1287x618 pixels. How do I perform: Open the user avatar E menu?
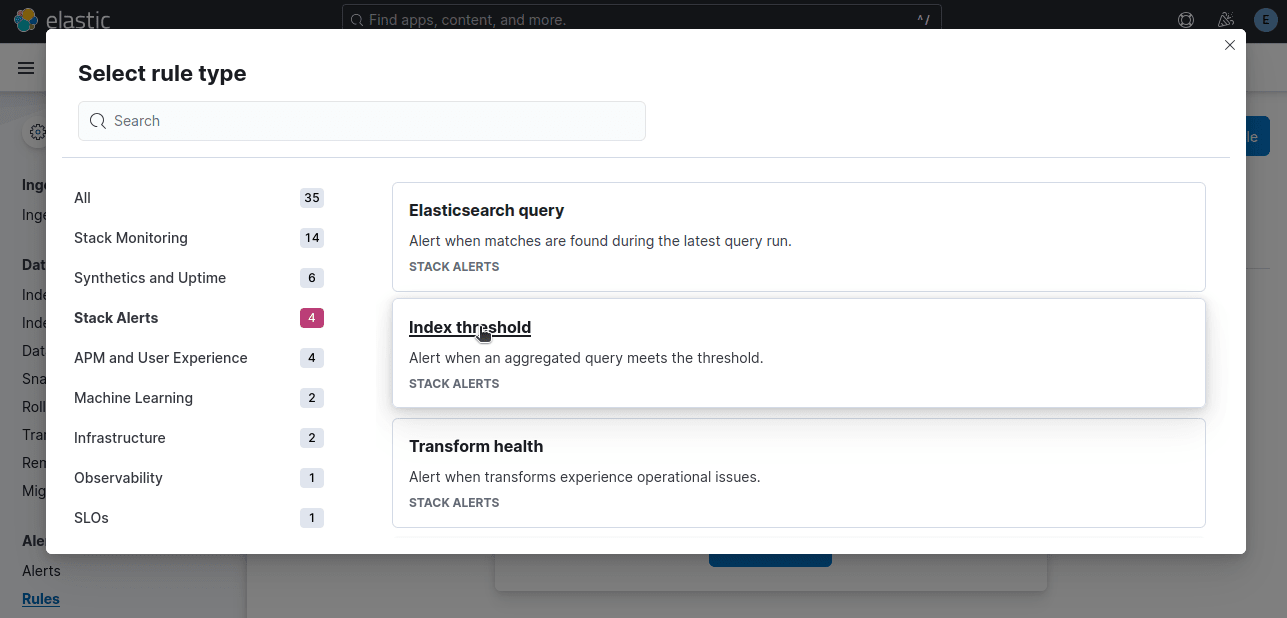pyautogui.click(x=1265, y=20)
